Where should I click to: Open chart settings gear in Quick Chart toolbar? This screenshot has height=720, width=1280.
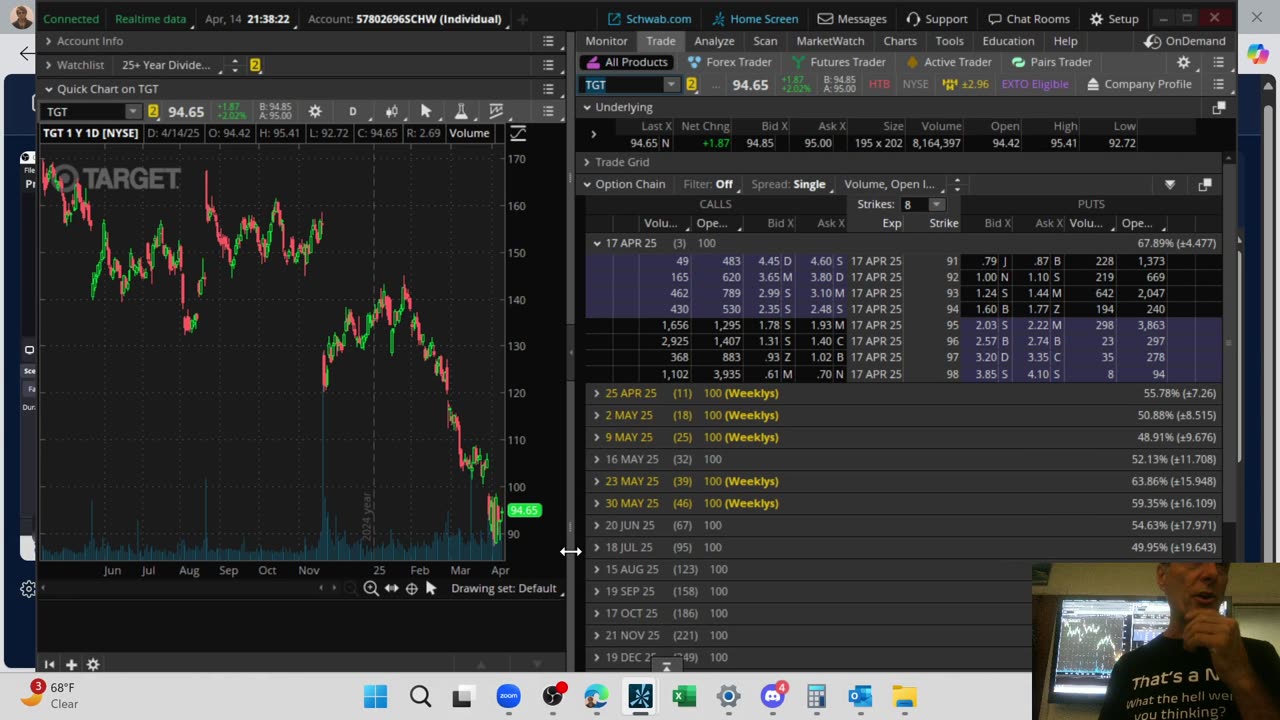pos(315,111)
